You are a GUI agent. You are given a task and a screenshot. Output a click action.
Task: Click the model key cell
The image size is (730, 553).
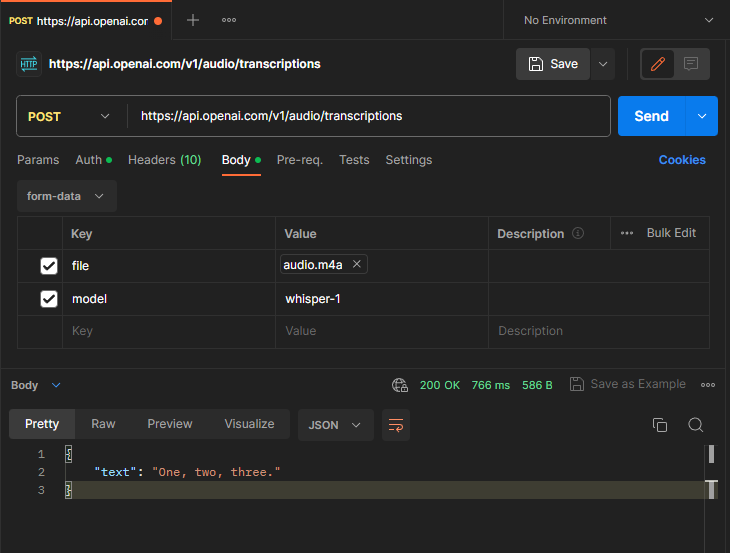[169, 299]
